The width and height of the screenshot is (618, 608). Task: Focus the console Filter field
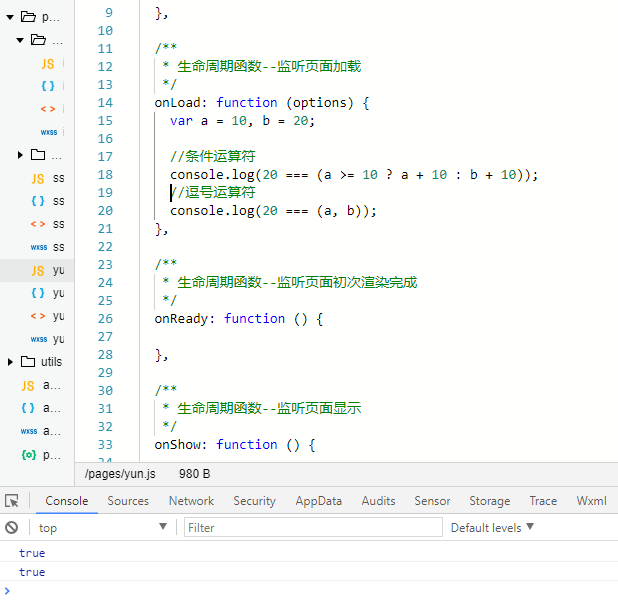pyautogui.click(x=313, y=527)
